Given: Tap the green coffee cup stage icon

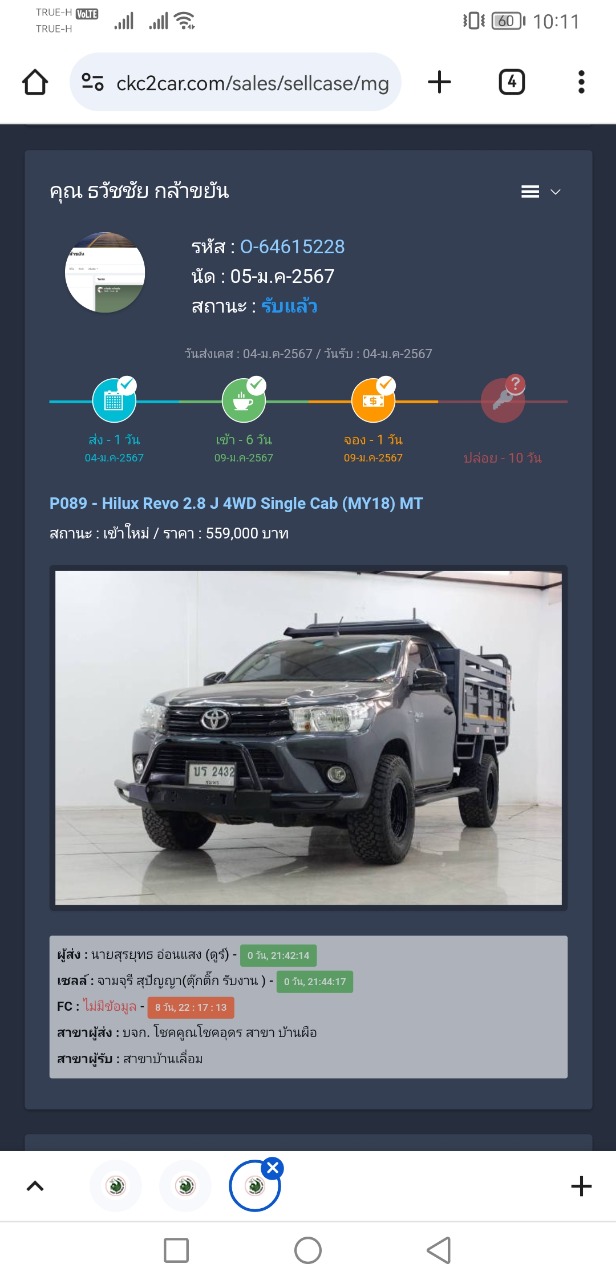Looking at the screenshot, I should click(243, 401).
